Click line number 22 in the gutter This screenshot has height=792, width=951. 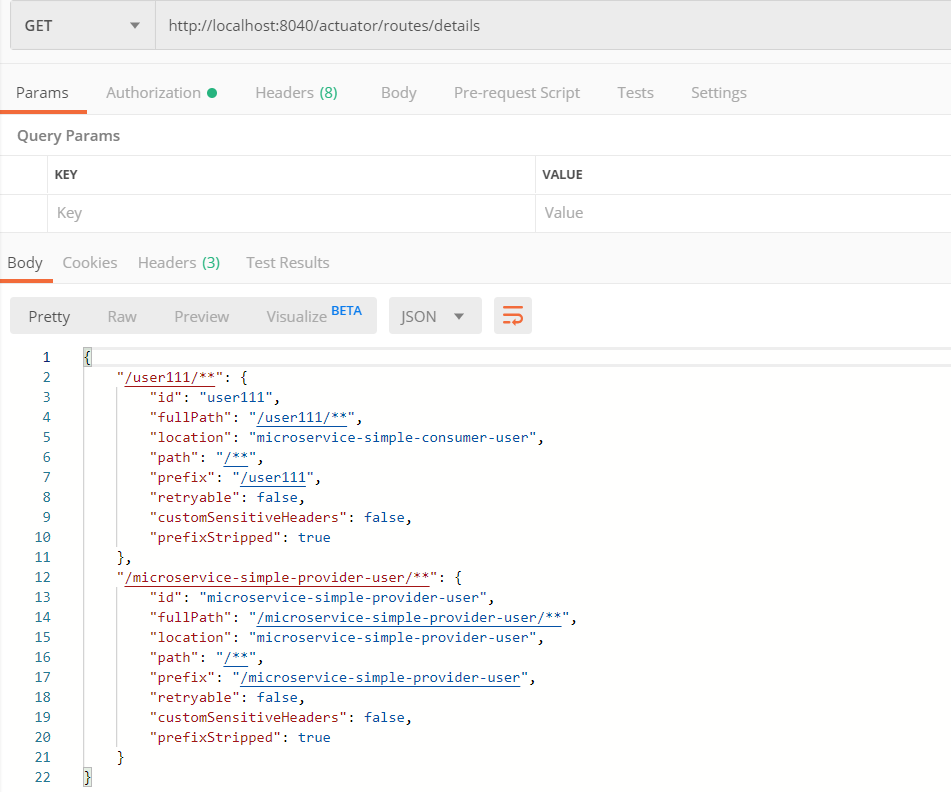pos(42,777)
